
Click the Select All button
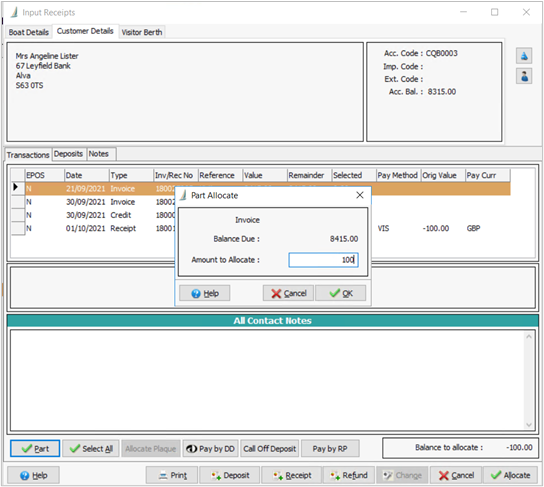[91, 448]
